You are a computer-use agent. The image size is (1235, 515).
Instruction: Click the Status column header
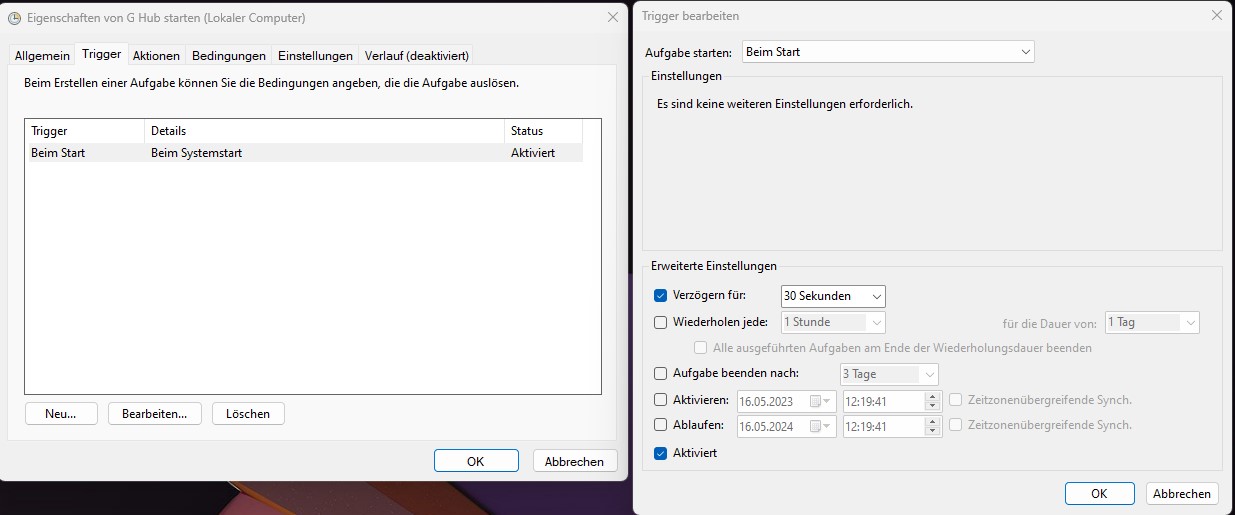(544, 131)
